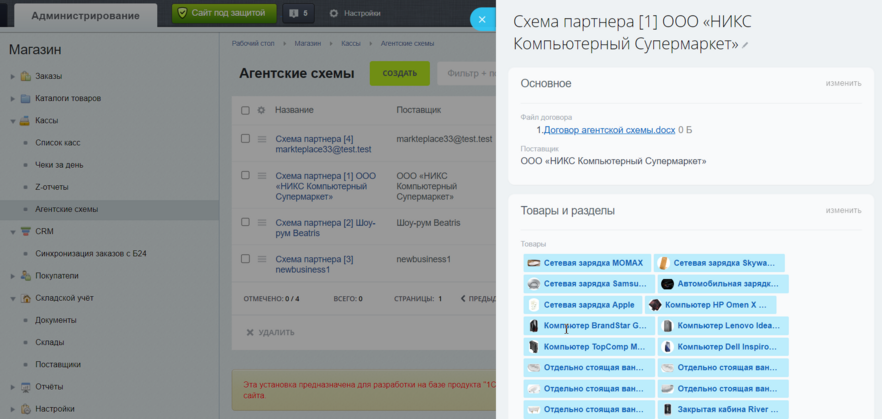Open Поставщики in the sidebar
This screenshot has width=882, height=419.
pos(58,364)
